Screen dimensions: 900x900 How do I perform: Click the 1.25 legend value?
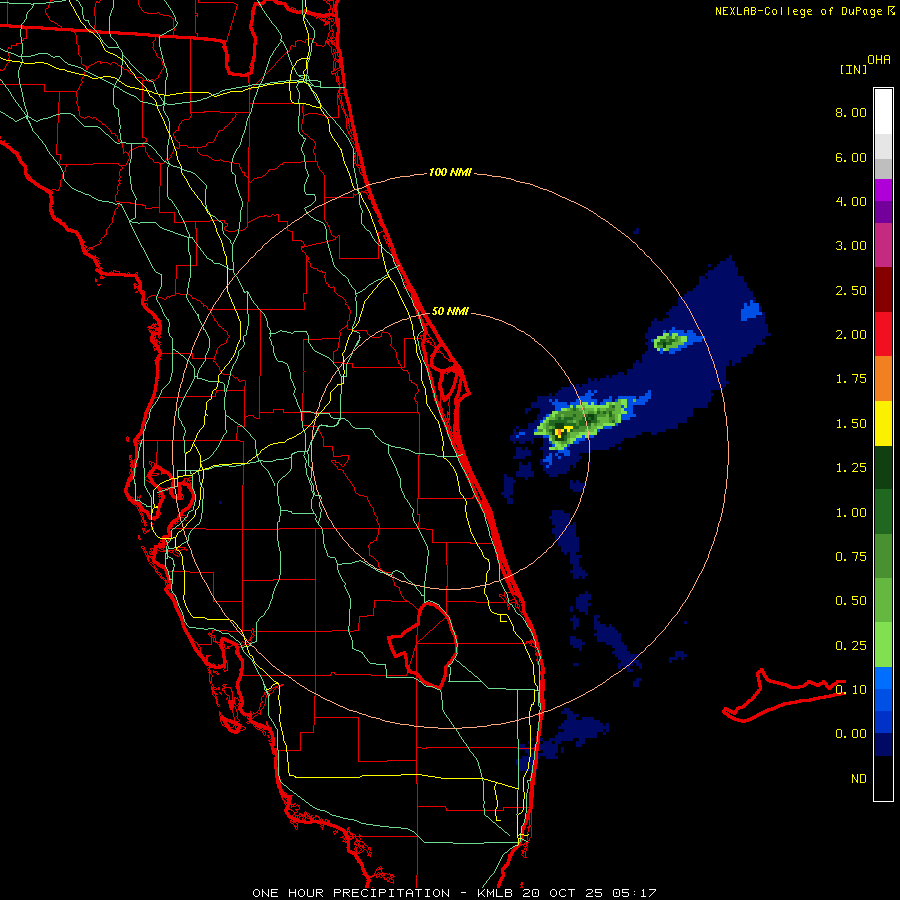(851, 468)
